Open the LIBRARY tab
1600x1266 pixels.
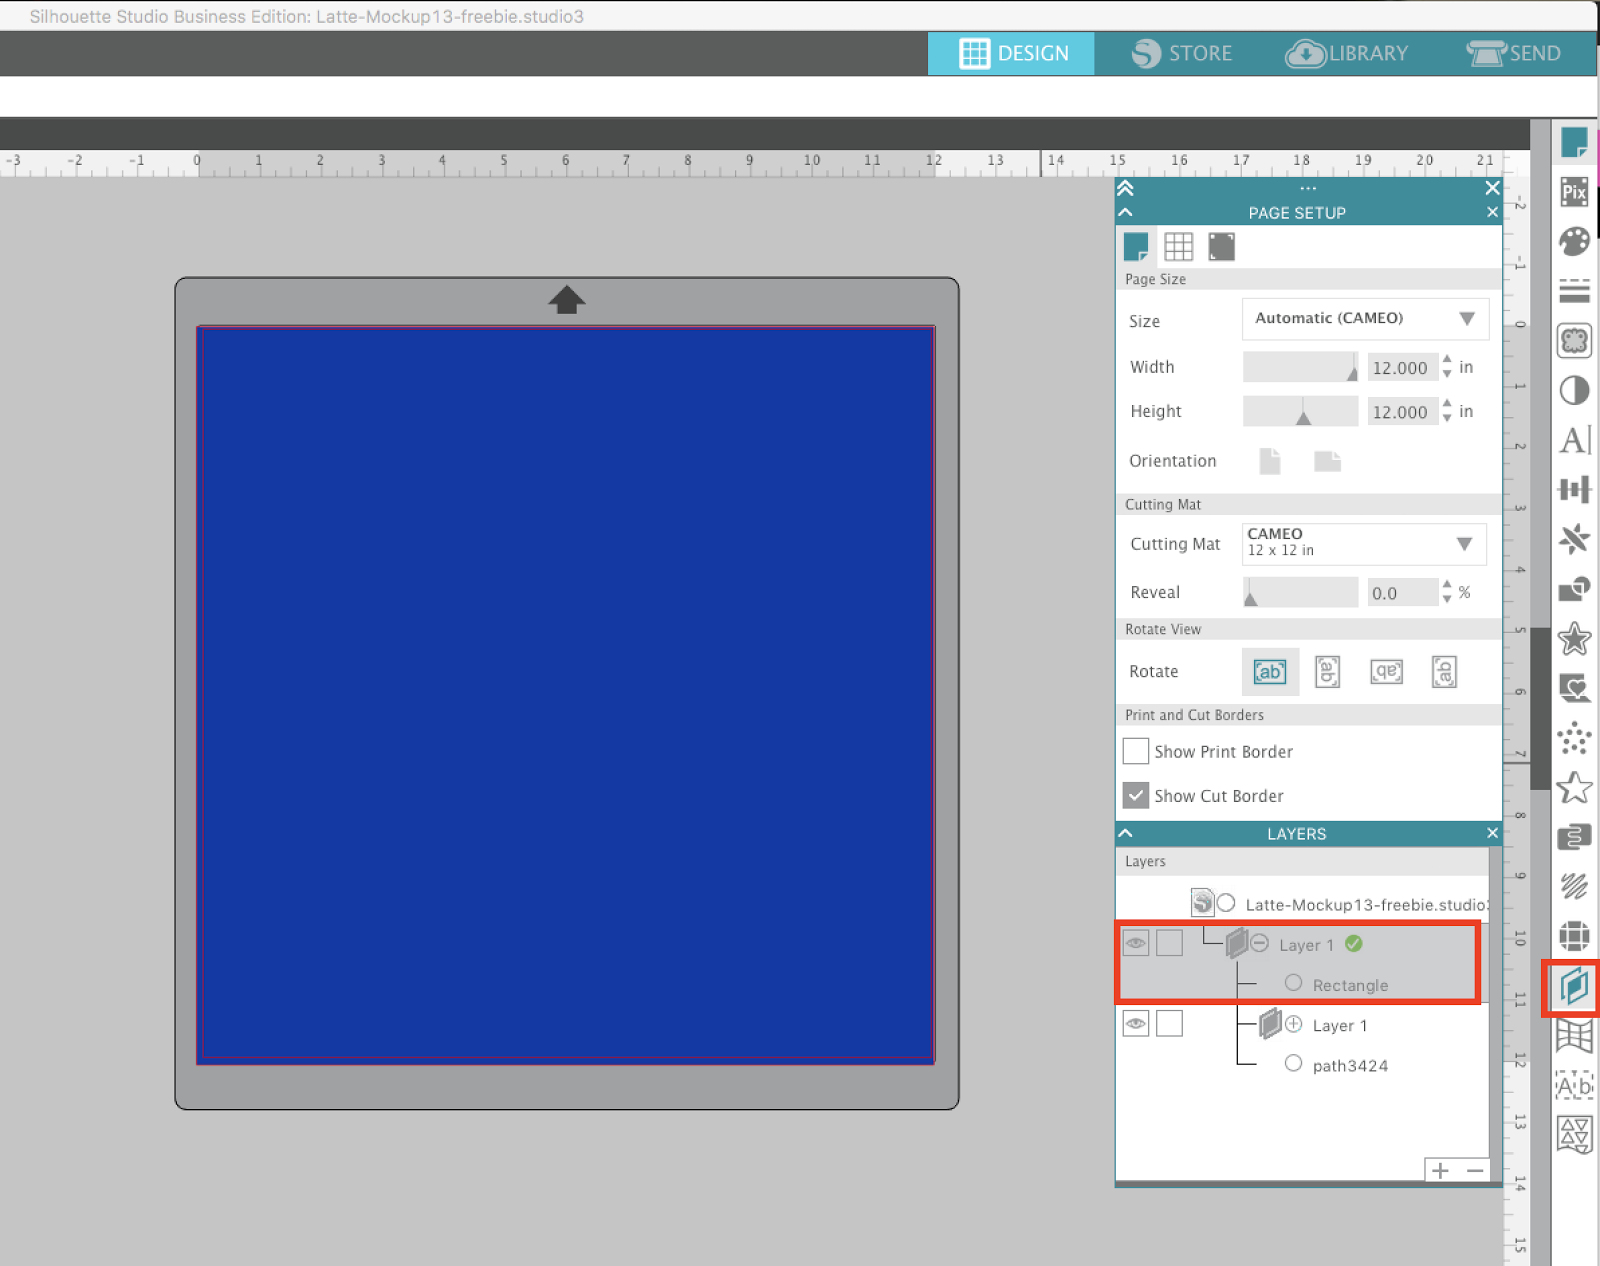pos(1347,53)
